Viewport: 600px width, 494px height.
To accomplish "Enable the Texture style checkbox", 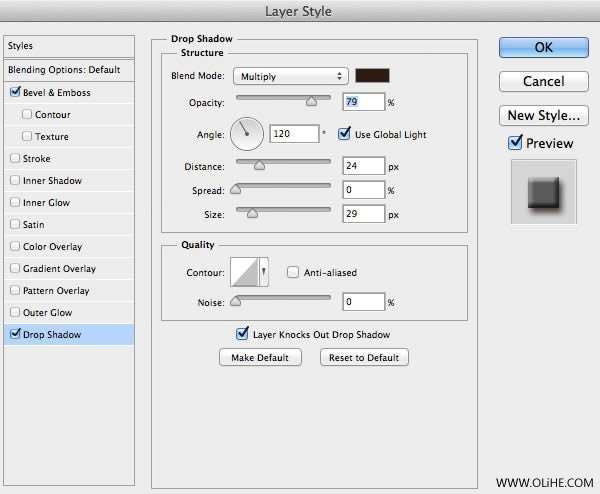I will (27, 136).
